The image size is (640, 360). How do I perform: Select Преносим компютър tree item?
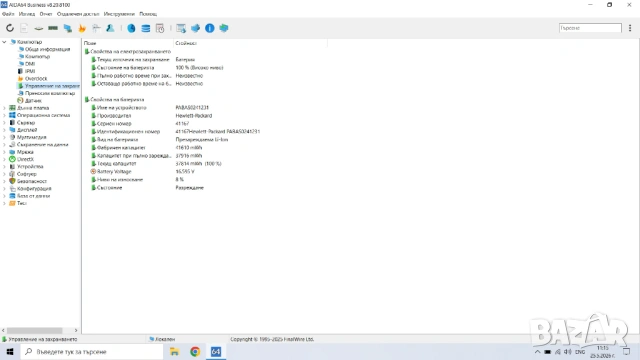tap(50, 93)
